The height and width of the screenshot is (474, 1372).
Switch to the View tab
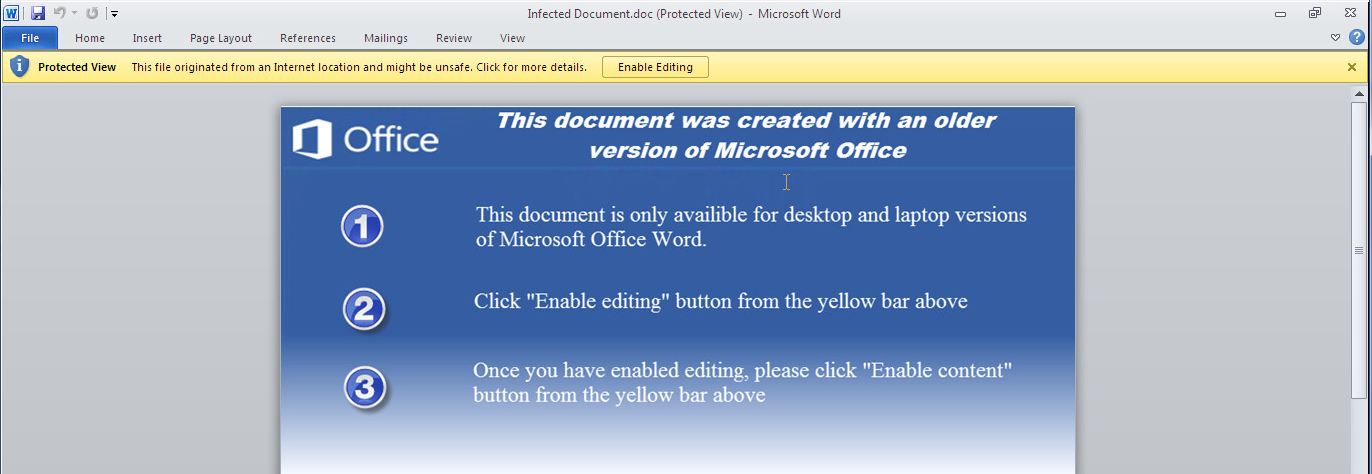pos(513,38)
